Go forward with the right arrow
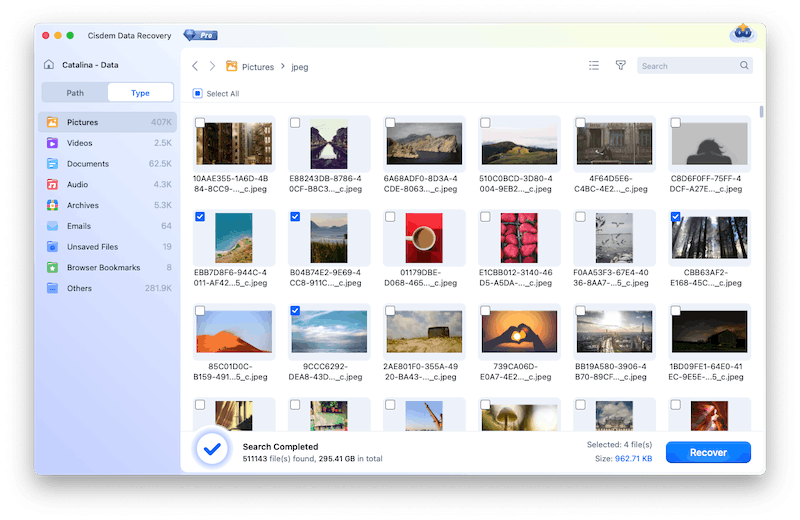The height and width of the screenshot is (520, 800). tap(212, 66)
